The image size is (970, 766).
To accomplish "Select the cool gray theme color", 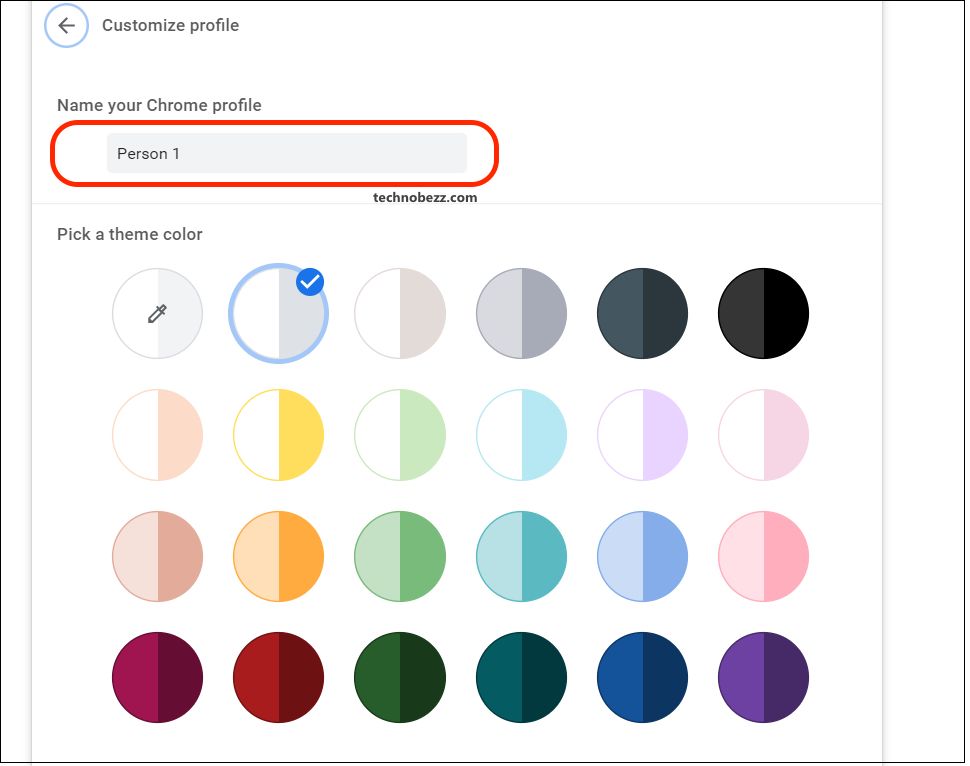I will click(x=521, y=313).
